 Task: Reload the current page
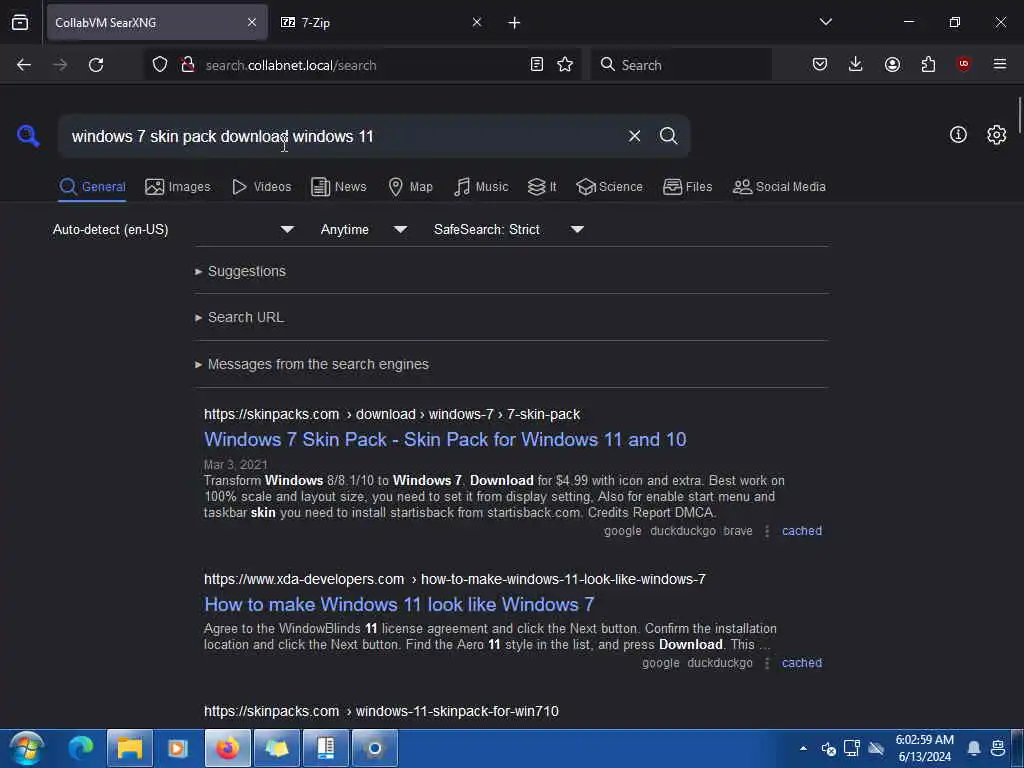96,65
